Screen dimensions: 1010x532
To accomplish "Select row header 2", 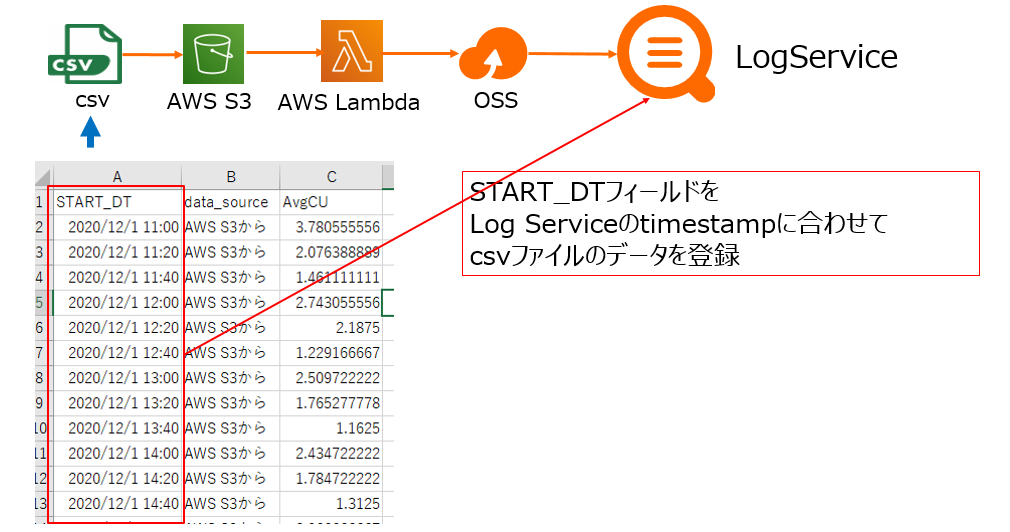I will coord(43,227).
